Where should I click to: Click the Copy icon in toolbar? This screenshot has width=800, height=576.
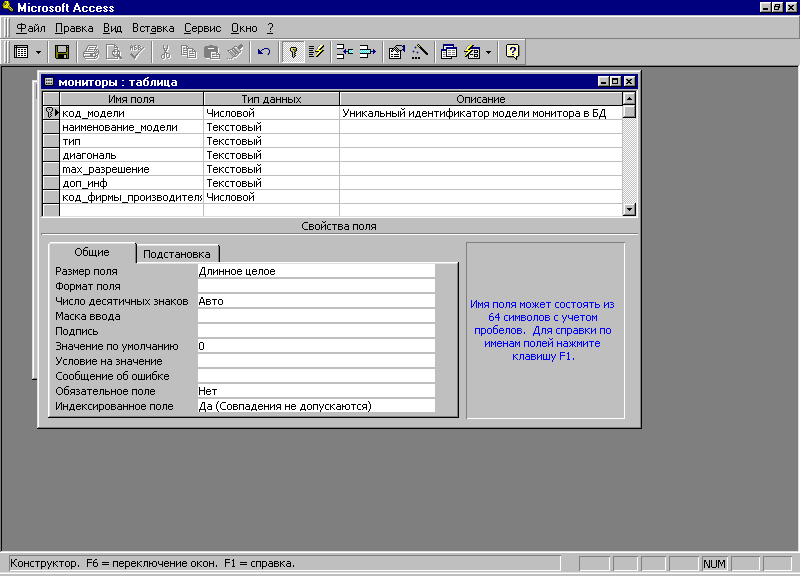(x=189, y=52)
